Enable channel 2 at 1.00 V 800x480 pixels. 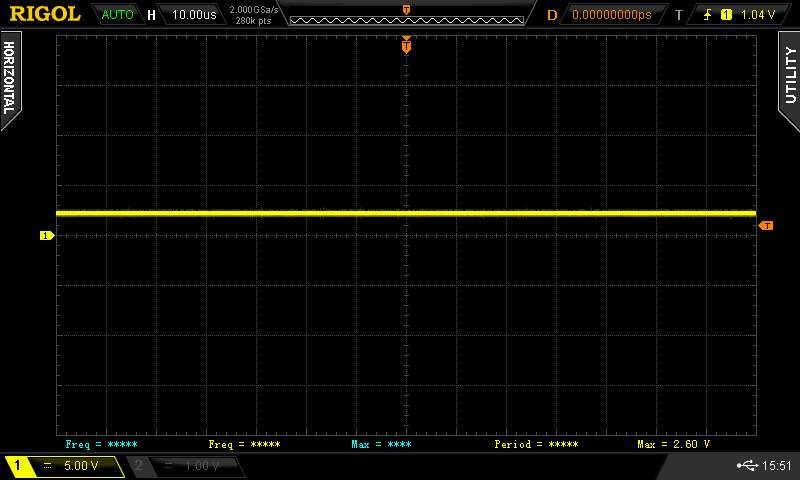(x=186, y=466)
